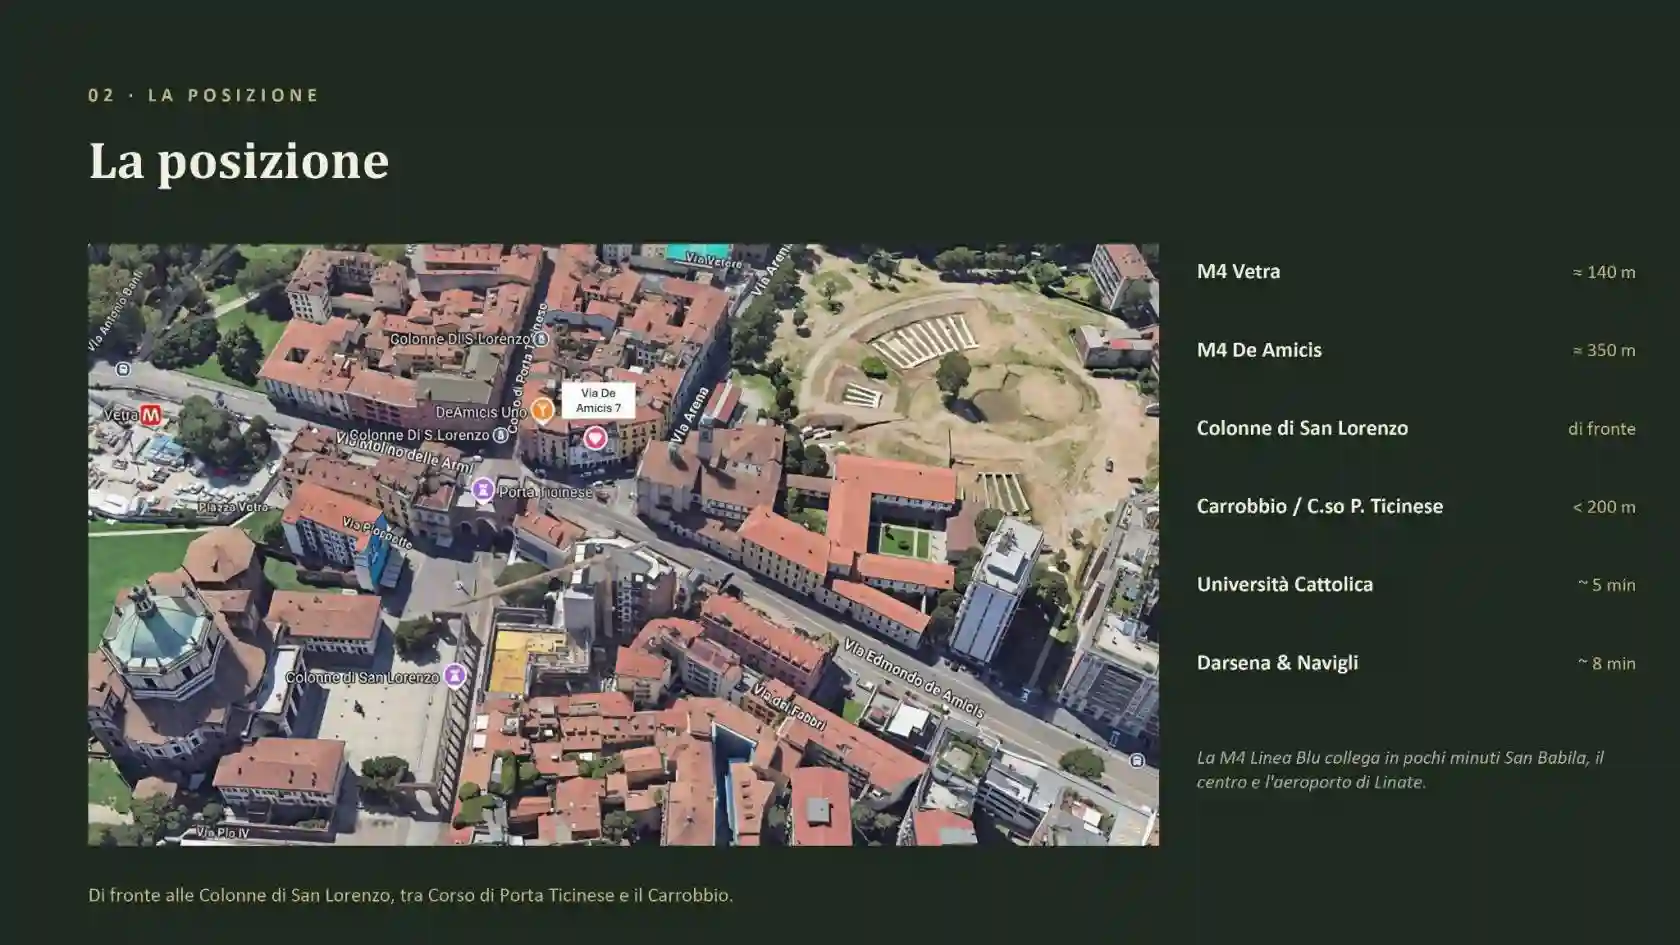1680x945 pixels.
Task: Click the '~ 8 min' value
Action: tap(1607, 663)
